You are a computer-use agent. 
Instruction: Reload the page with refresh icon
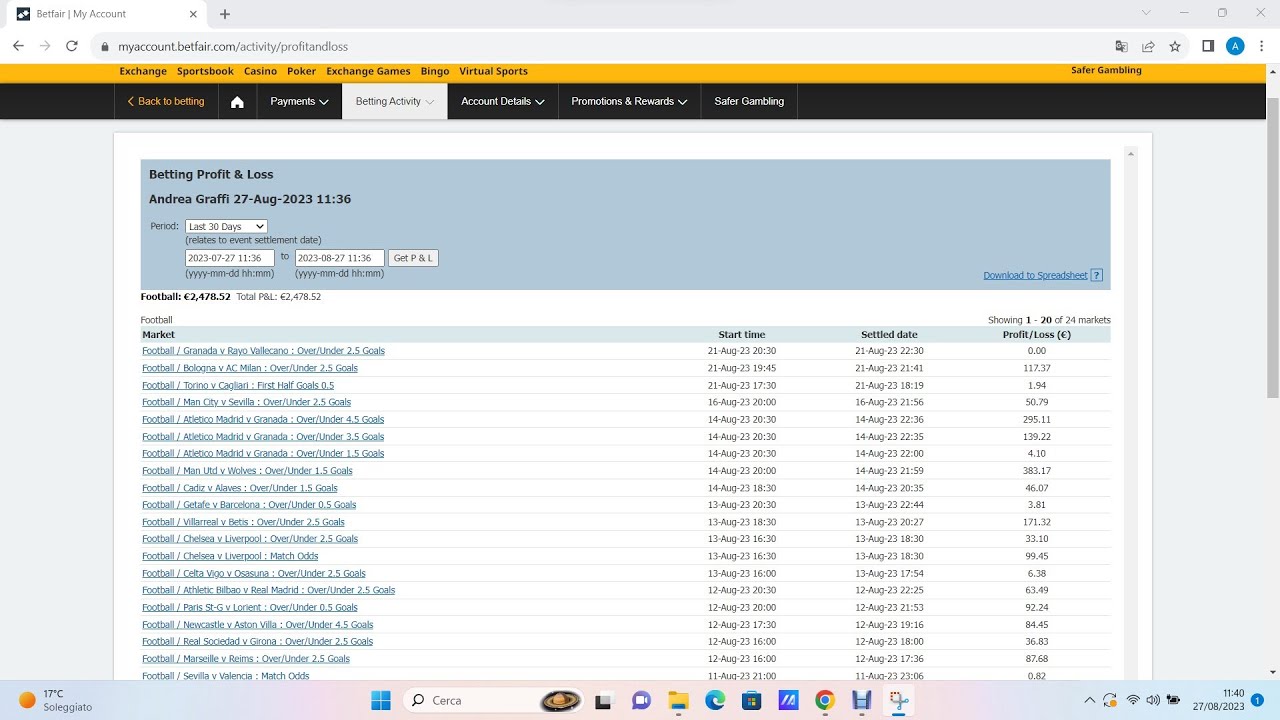tap(72, 46)
